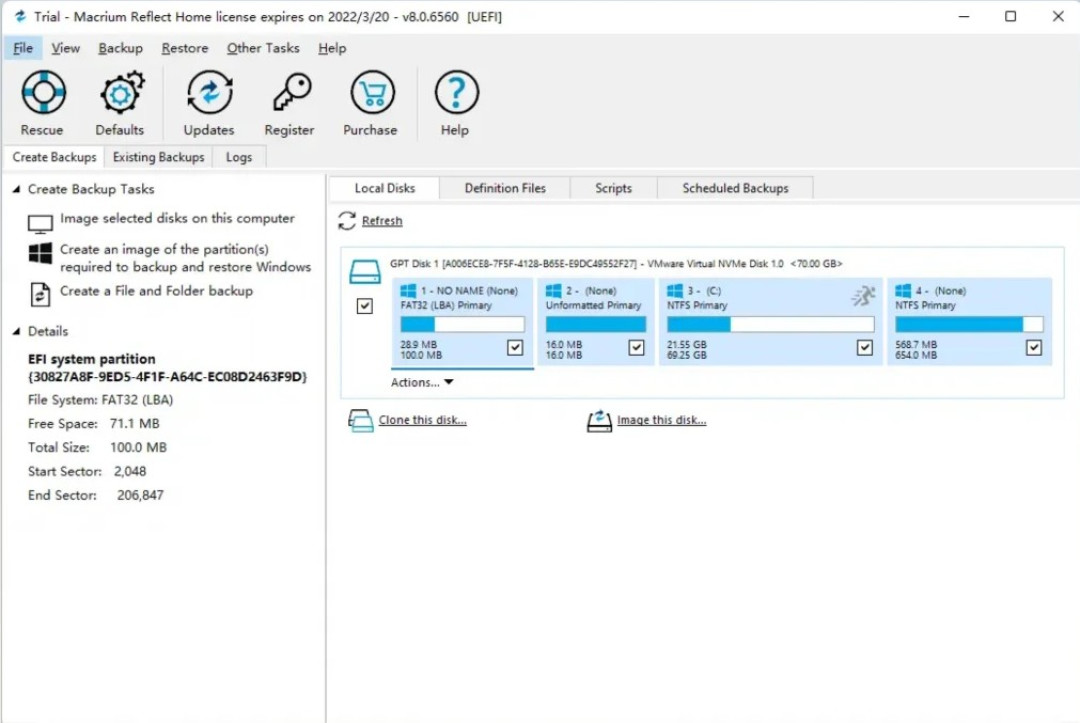Collapse the Details section
1080x723 pixels.
click(x=17, y=331)
